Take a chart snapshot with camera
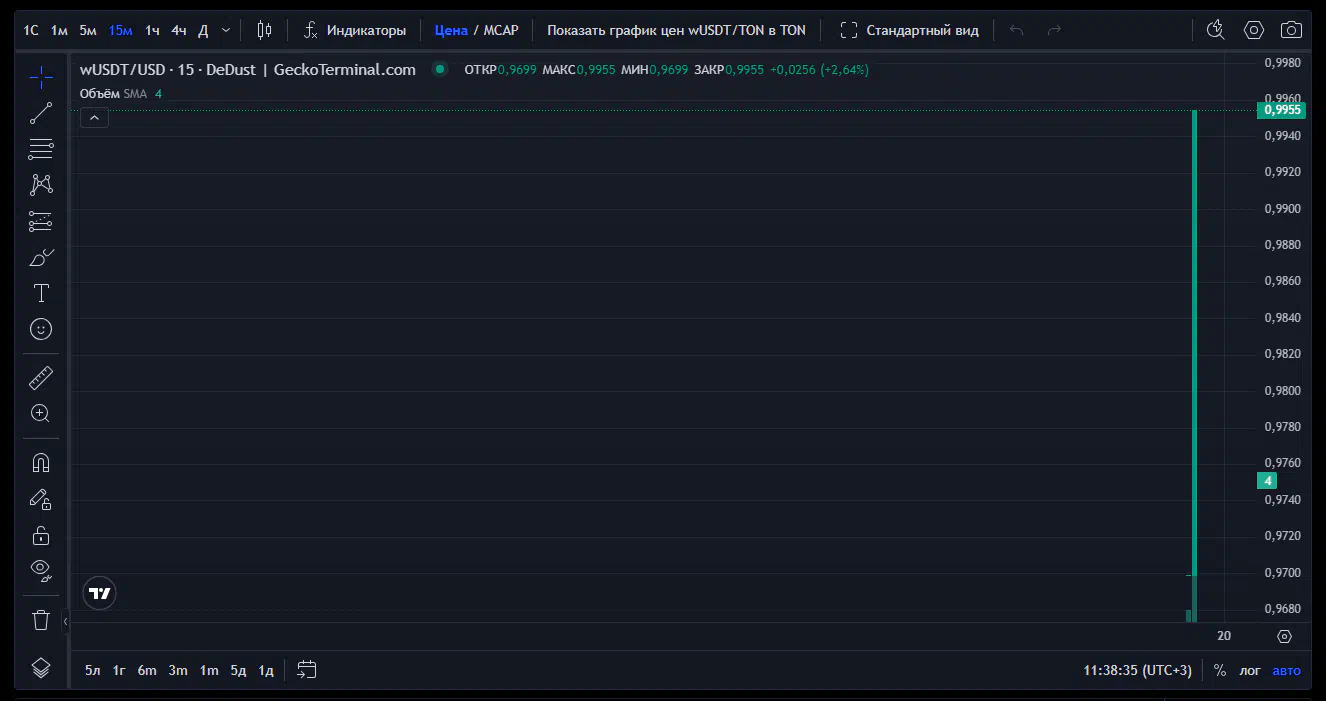The image size is (1326, 701). click(x=1292, y=30)
